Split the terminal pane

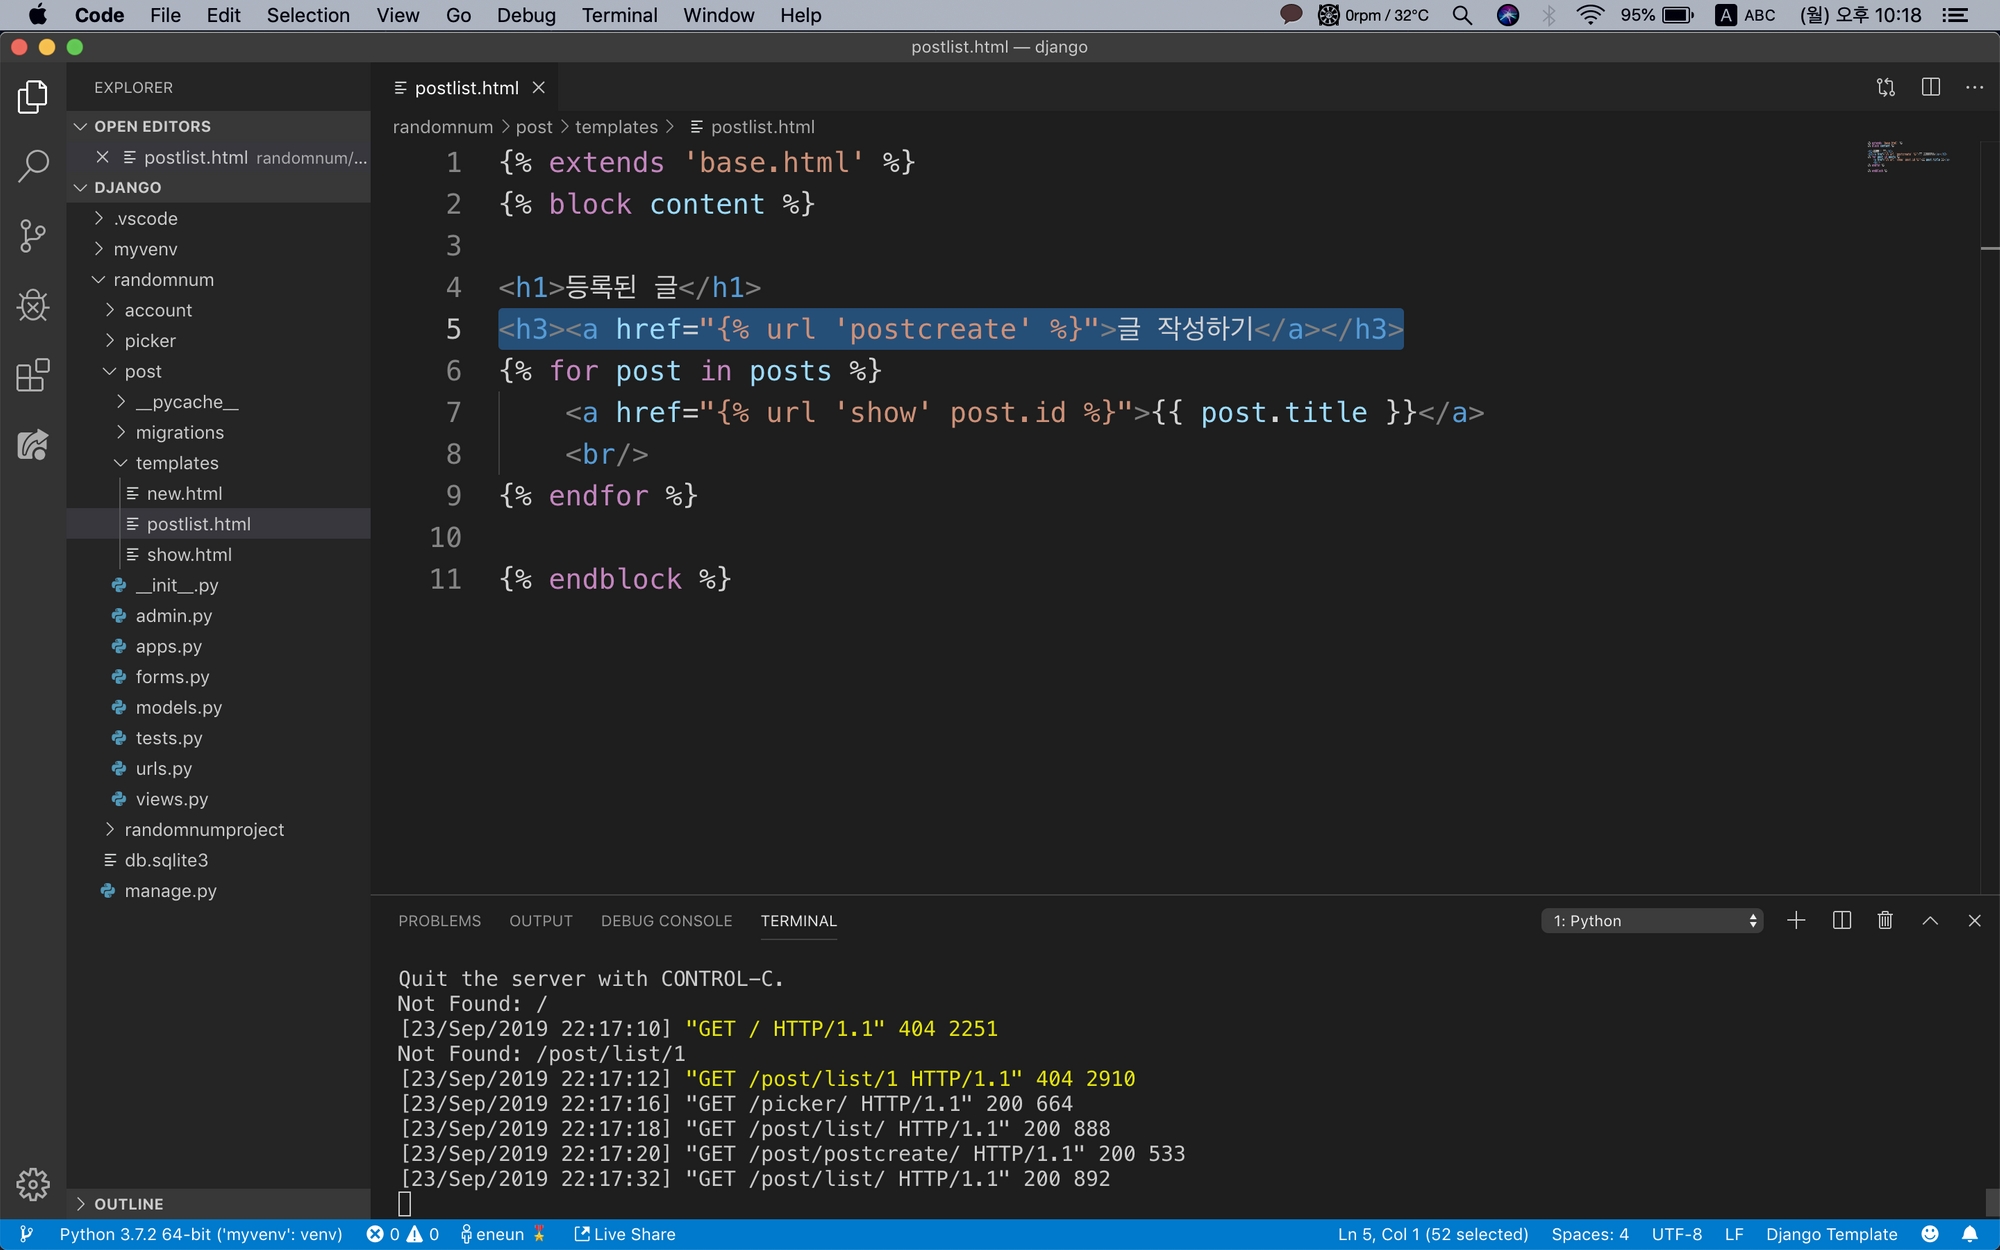click(x=1841, y=921)
